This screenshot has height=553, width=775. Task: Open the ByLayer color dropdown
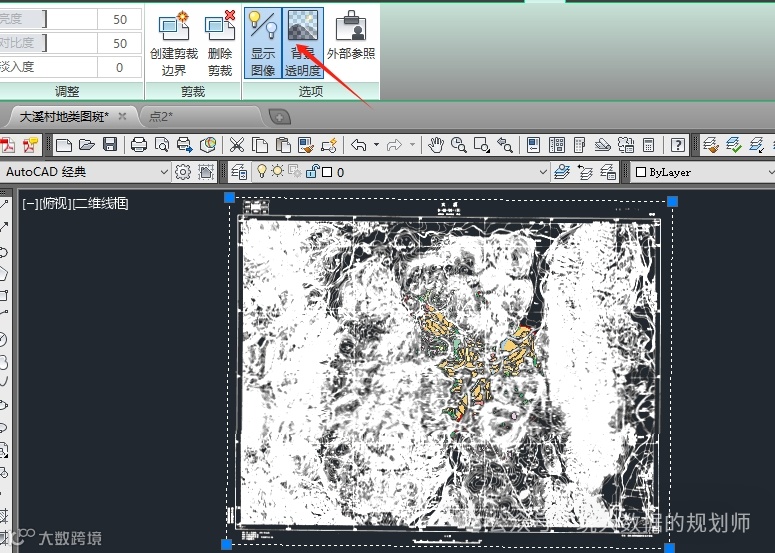[703, 172]
